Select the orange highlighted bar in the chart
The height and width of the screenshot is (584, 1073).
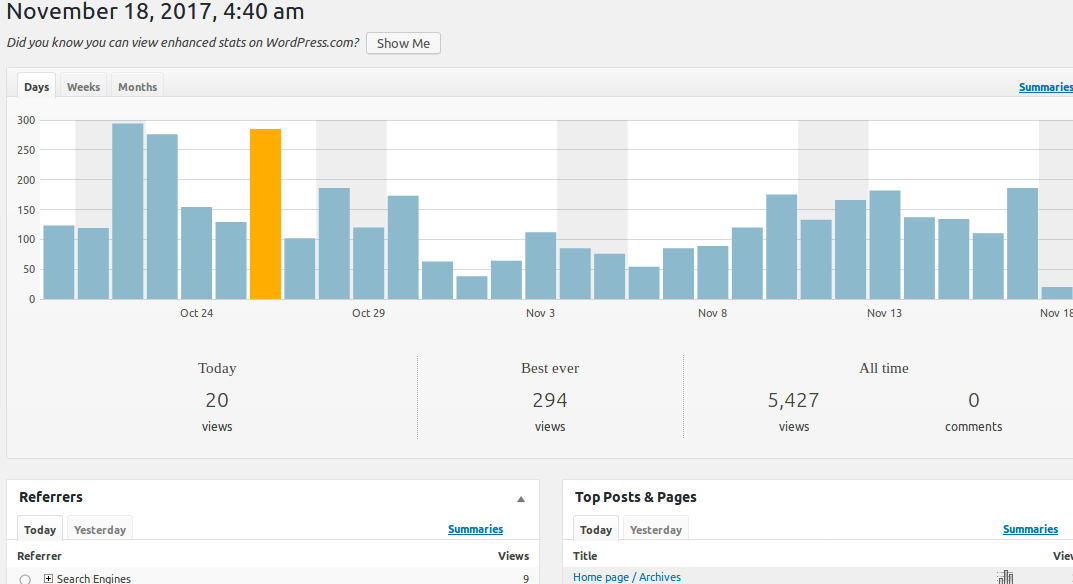(265, 210)
